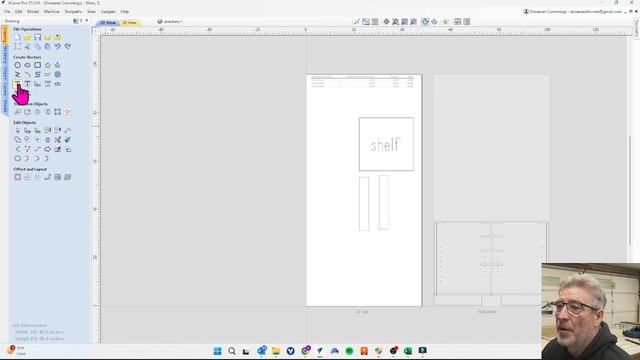Viewport: 640px width, 360px height.
Task: Open the Edit menu
Action: (18, 11)
